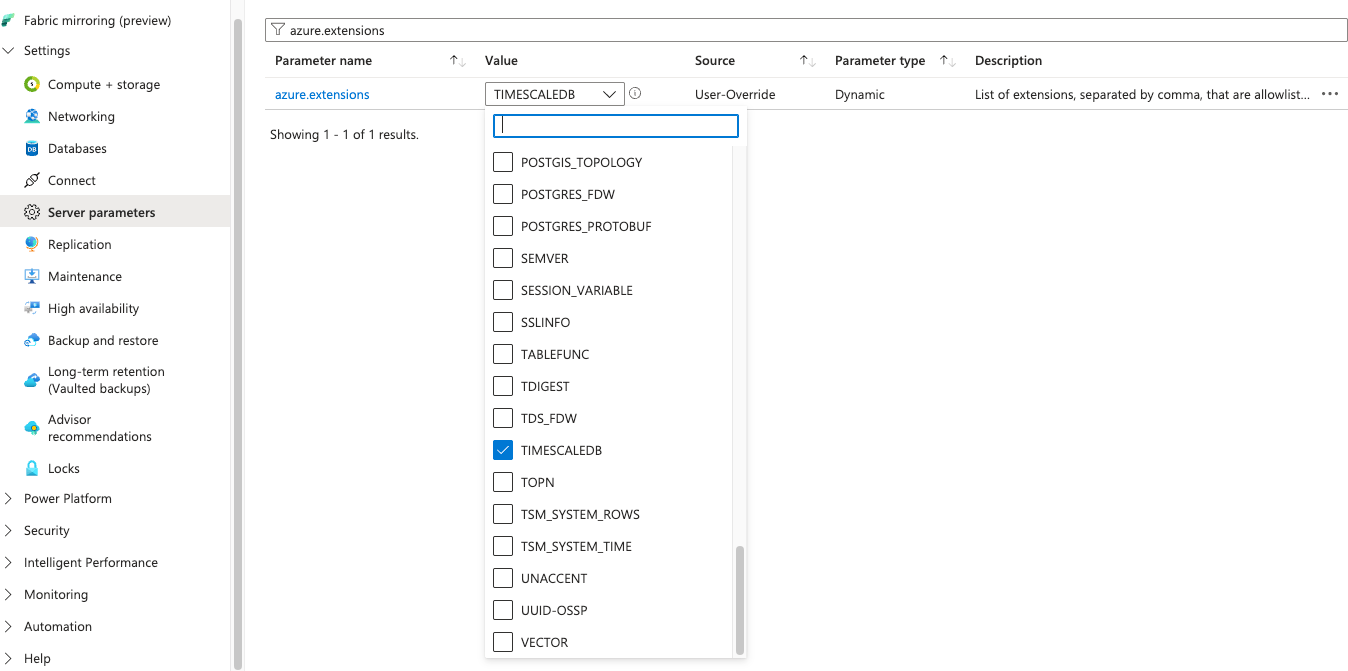Go to Backup and restore
Image resolution: width=1348 pixels, height=671 pixels.
pyautogui.click(x=103, y=341)
